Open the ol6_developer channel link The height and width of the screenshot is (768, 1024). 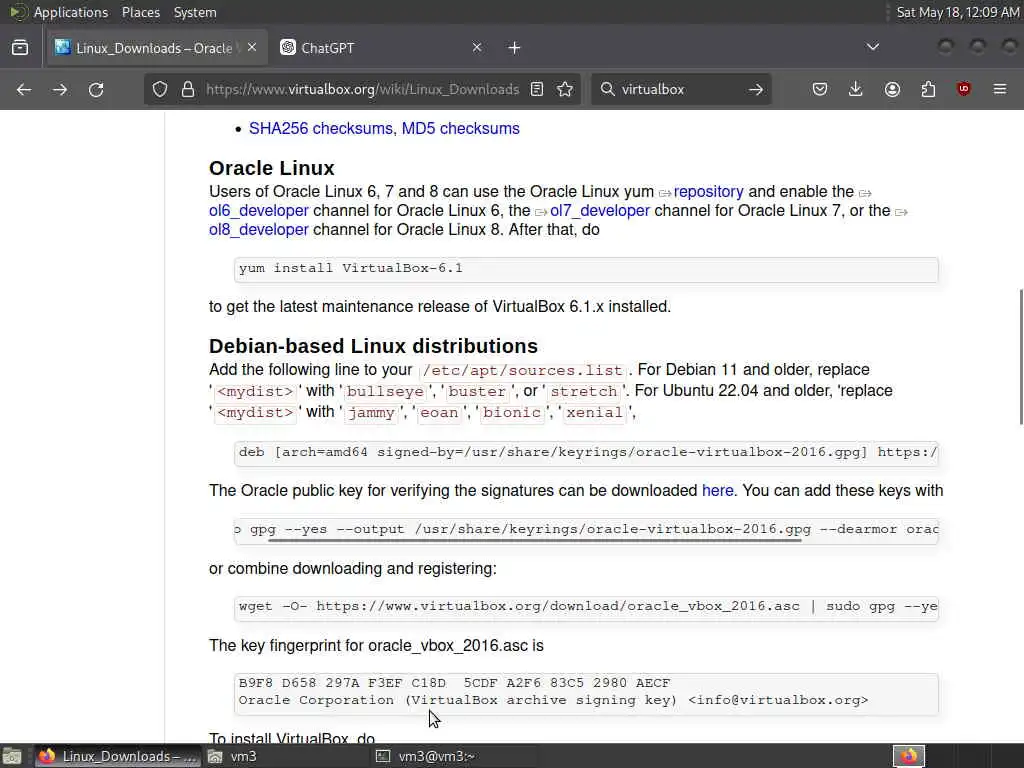point(259,211)
